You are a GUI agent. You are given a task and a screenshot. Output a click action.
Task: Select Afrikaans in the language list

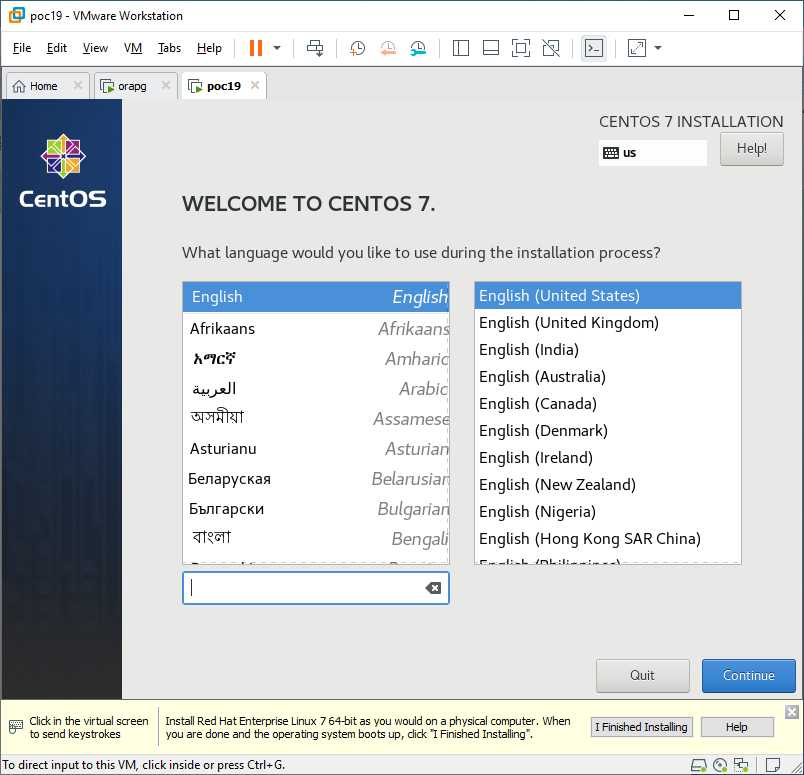click(316, 328)
